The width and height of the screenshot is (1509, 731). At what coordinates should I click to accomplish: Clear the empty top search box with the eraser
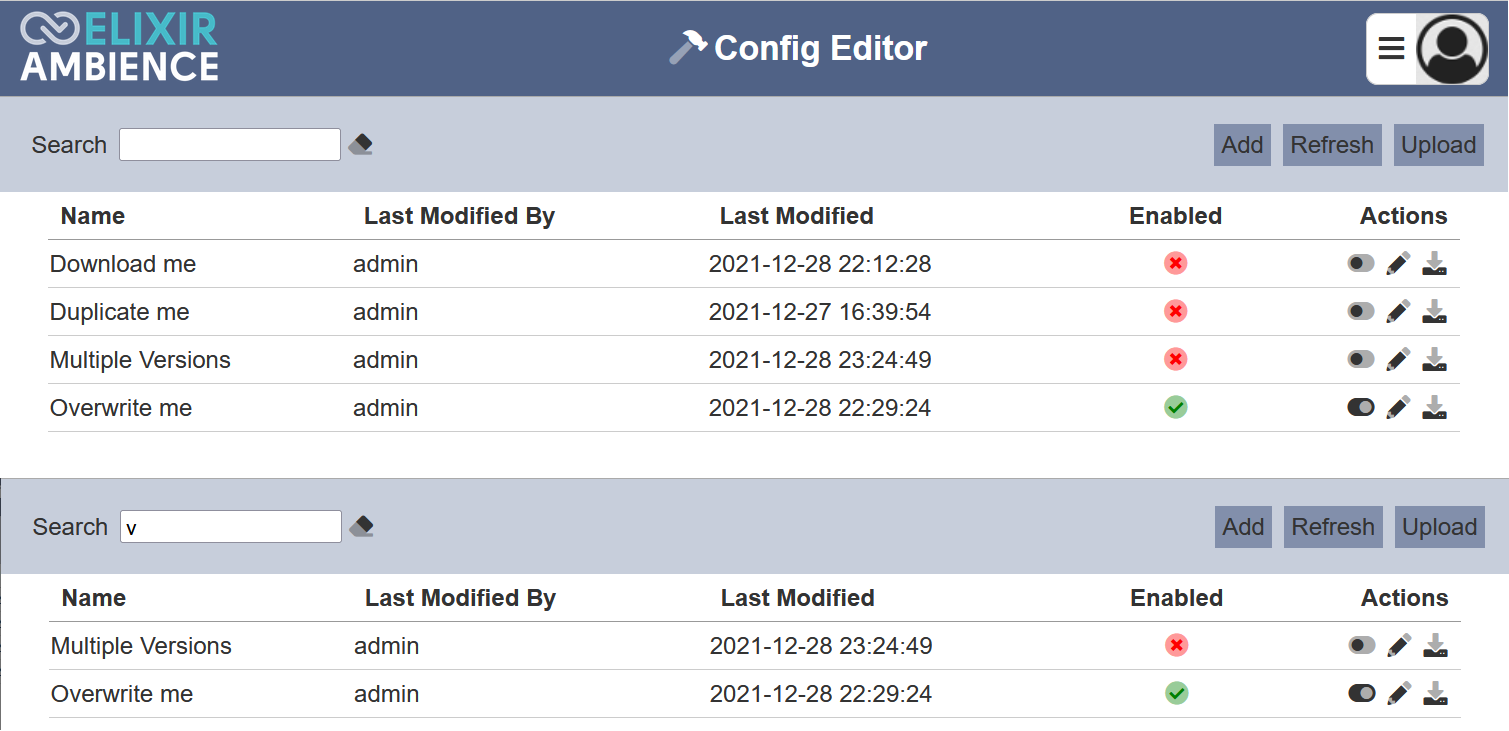coord(361,145)
